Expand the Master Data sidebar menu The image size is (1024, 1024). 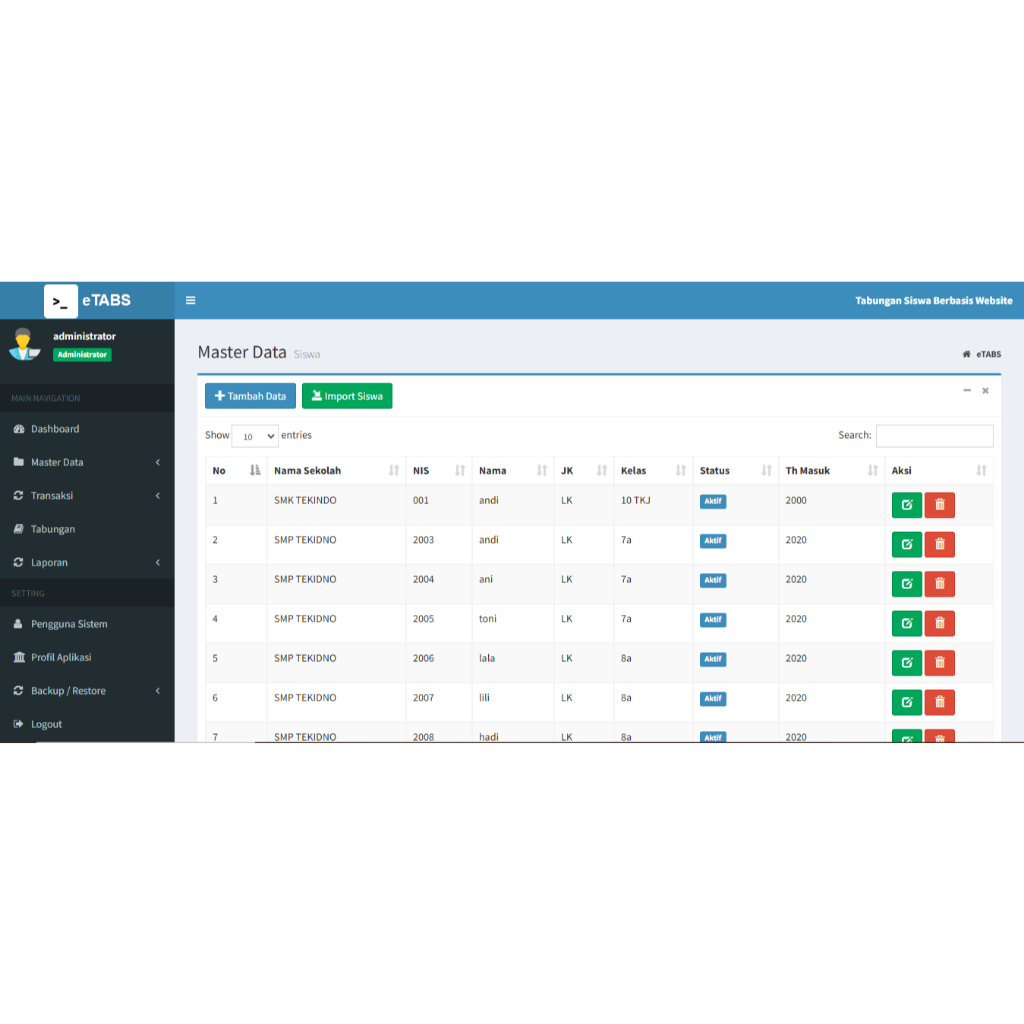87,462
